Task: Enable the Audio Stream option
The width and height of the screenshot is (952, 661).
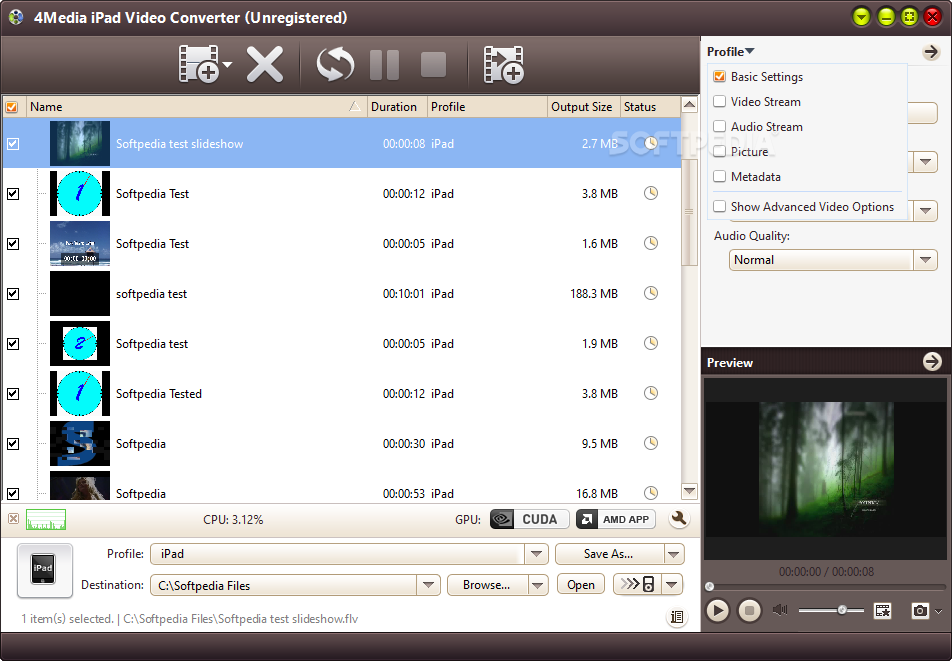Action: (719, 126)
